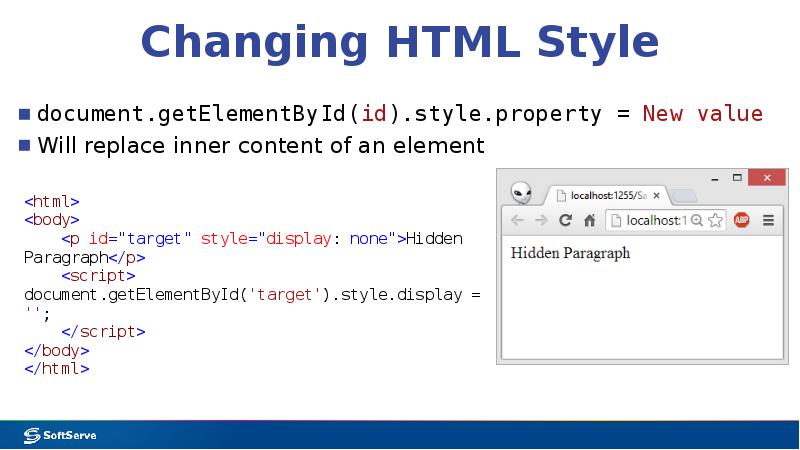
Task: Click the zoom magnifier icon in address bar
Action: click(697, 220)
